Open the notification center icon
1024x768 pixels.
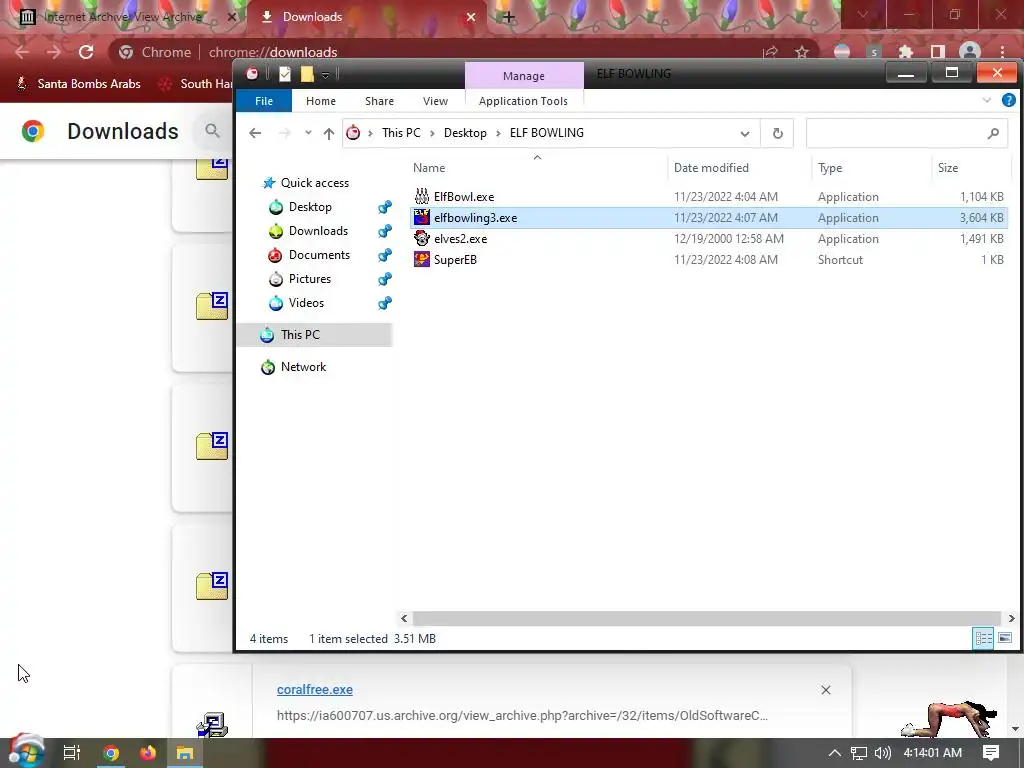coord(991,753)
